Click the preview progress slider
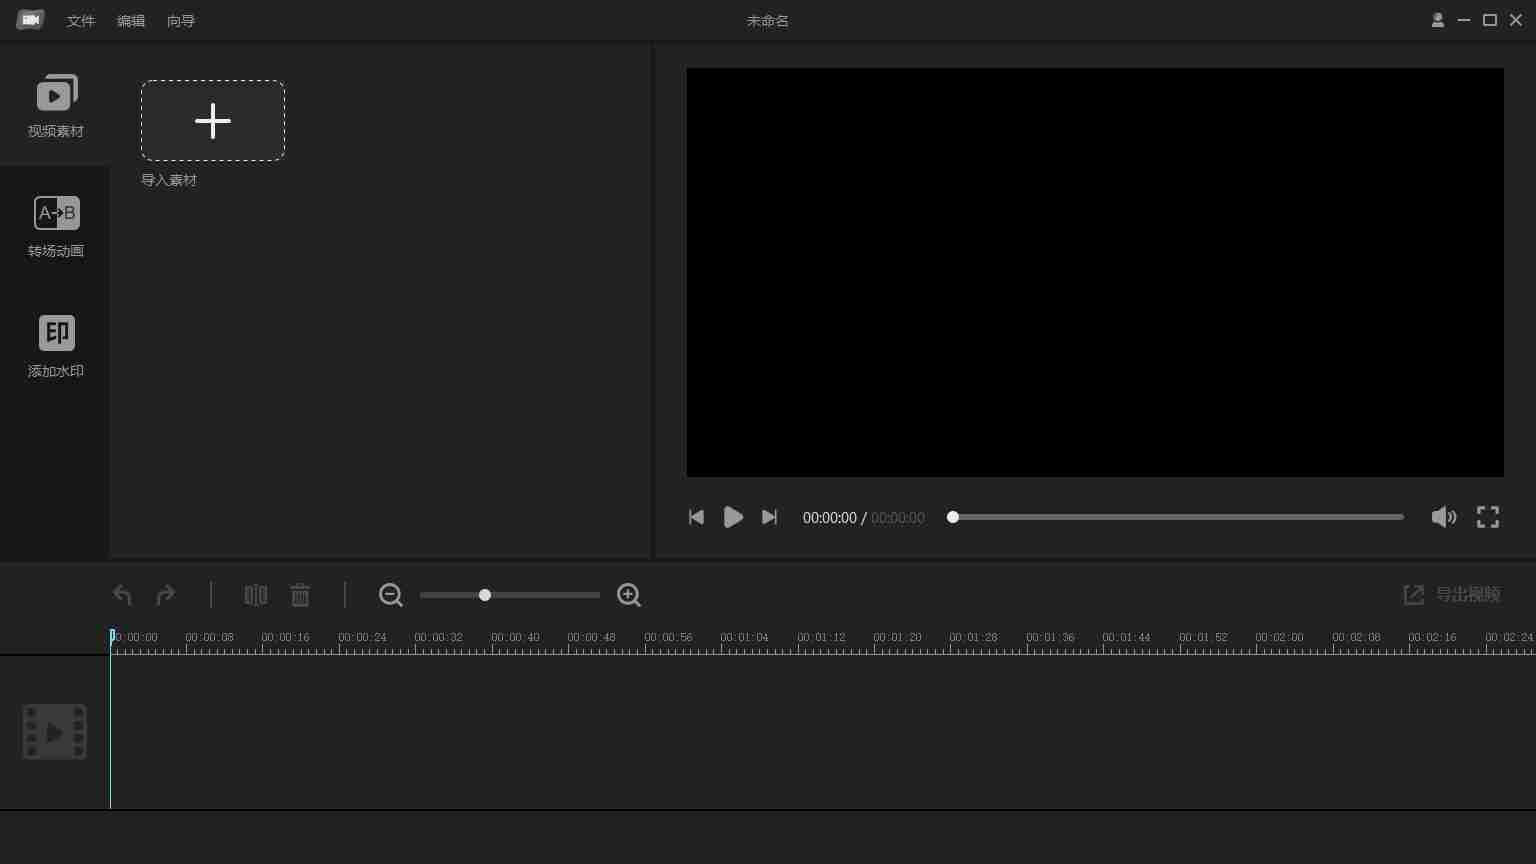Screen dimensions: 1536x864 coord(1177,517)
